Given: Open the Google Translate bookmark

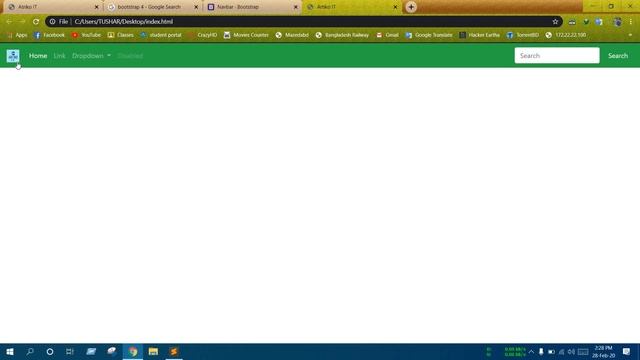Looking at the screenshot, I should click(429, 35).
